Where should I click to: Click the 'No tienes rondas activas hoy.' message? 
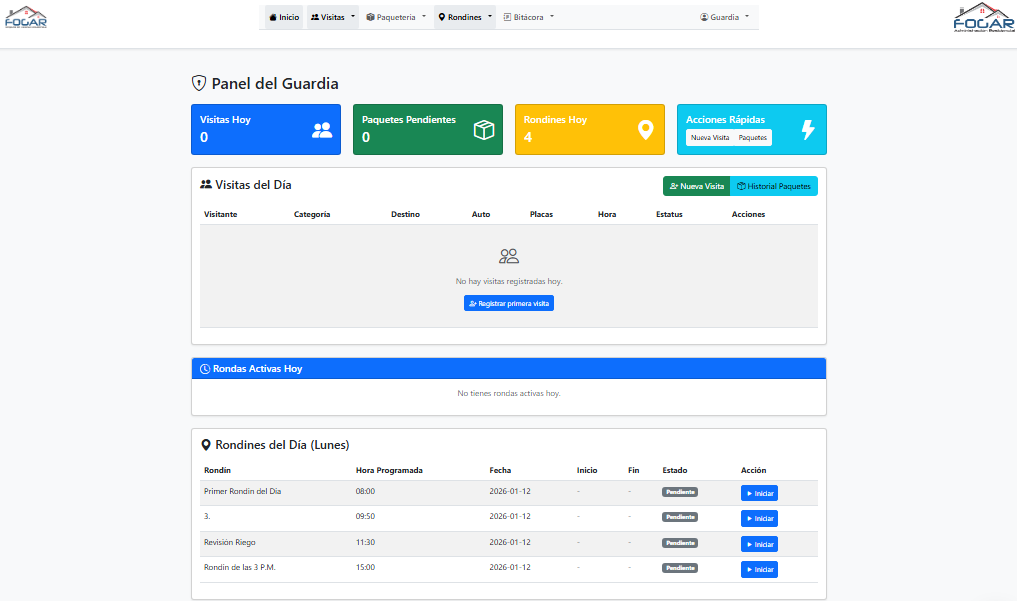508,394
